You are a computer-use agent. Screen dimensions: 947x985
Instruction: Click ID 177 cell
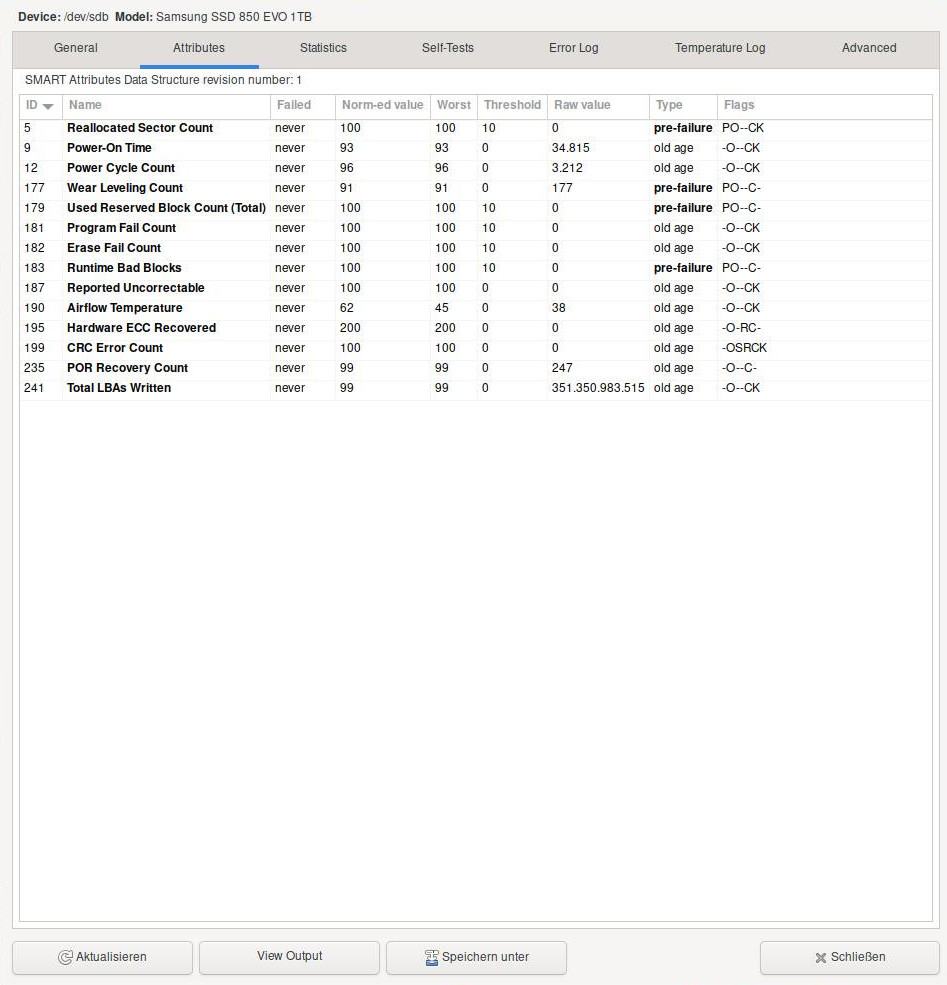pyautogui.click(x=34, y=188)
